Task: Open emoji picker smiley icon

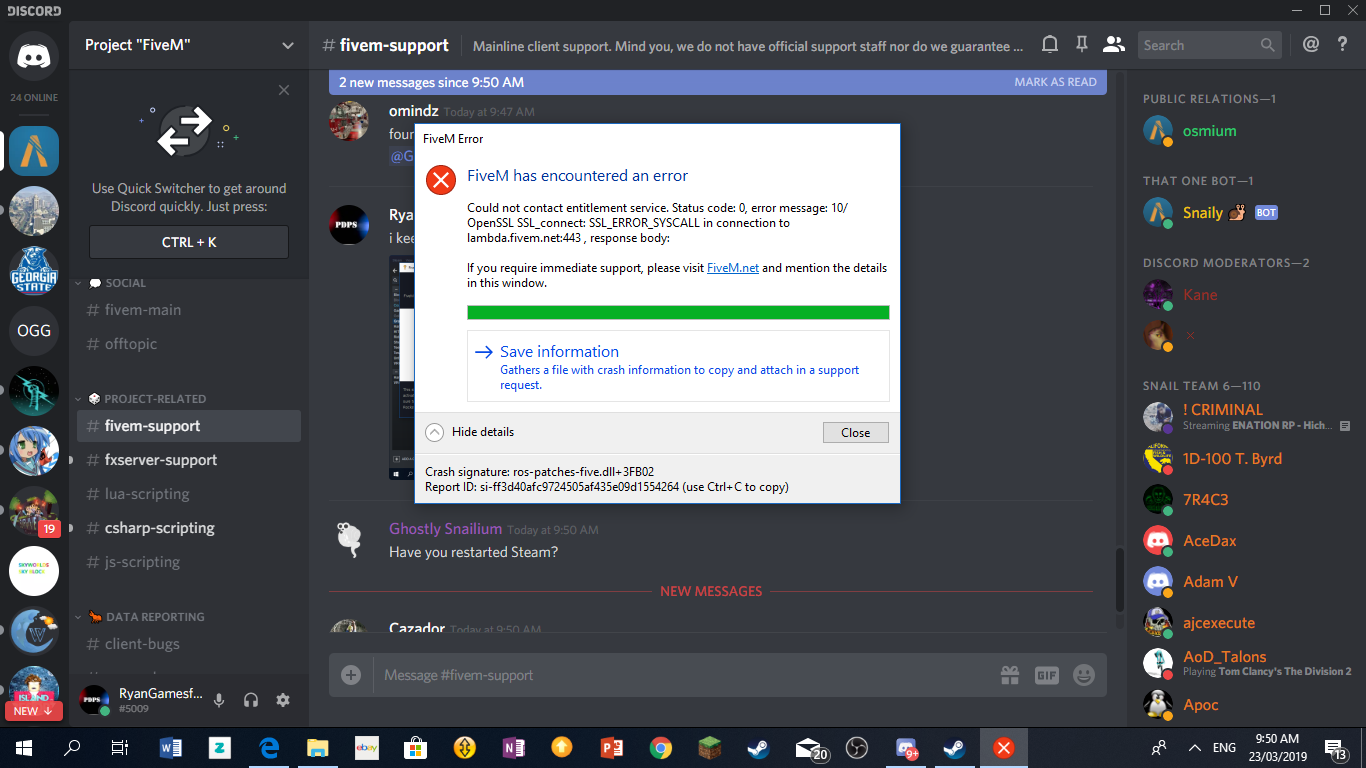Action: click(1084, 675)
